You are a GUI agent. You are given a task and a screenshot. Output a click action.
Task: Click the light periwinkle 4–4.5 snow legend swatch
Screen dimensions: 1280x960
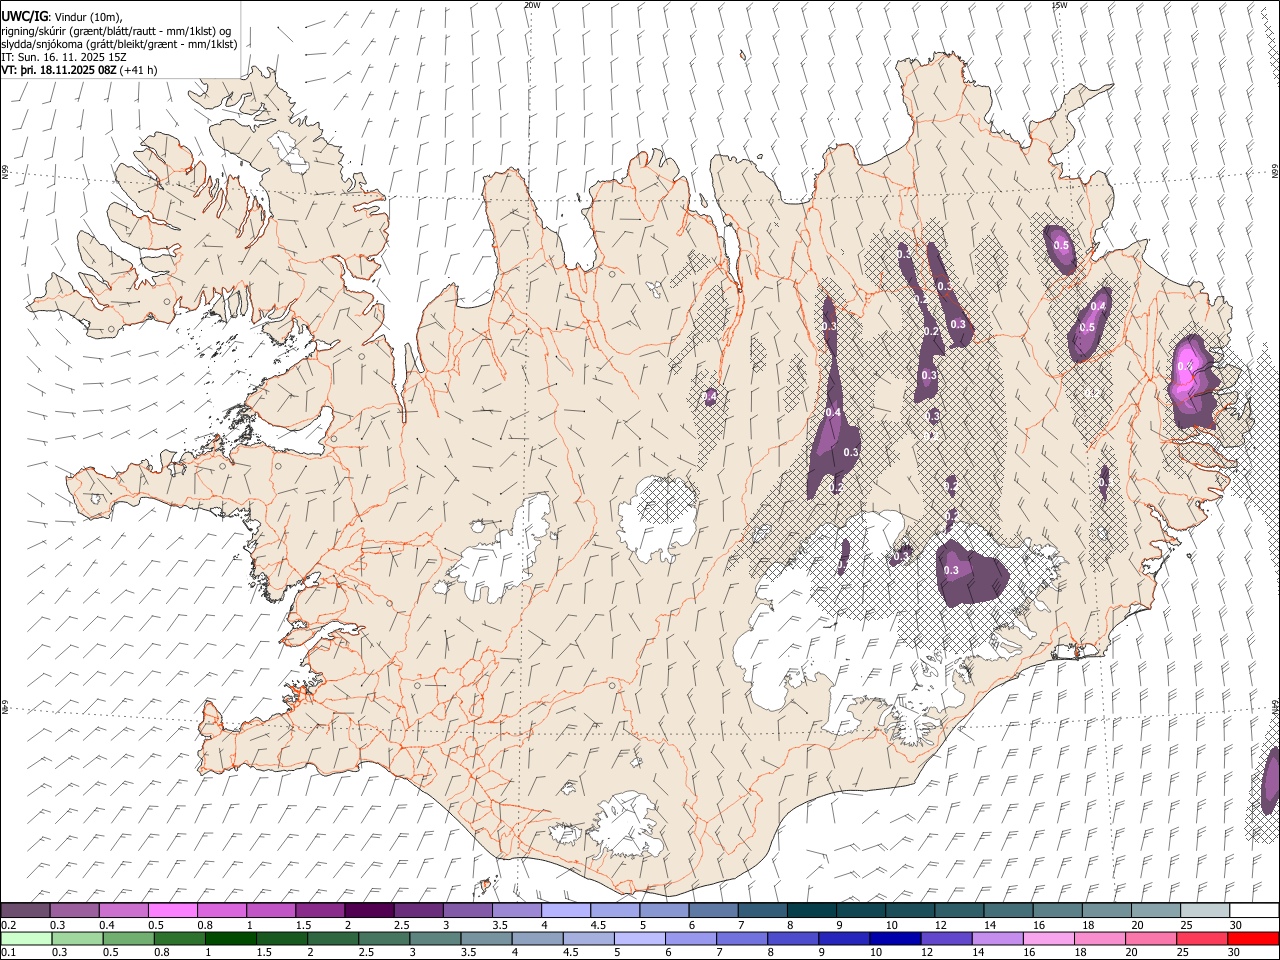click(566, 911)
